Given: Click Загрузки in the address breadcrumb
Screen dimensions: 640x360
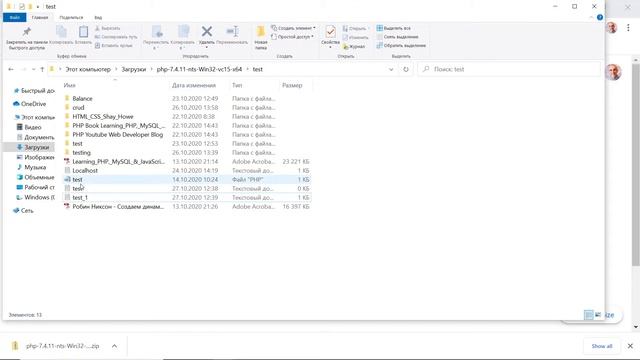Looking at the screenshot, I should click(x=133, y=69).
